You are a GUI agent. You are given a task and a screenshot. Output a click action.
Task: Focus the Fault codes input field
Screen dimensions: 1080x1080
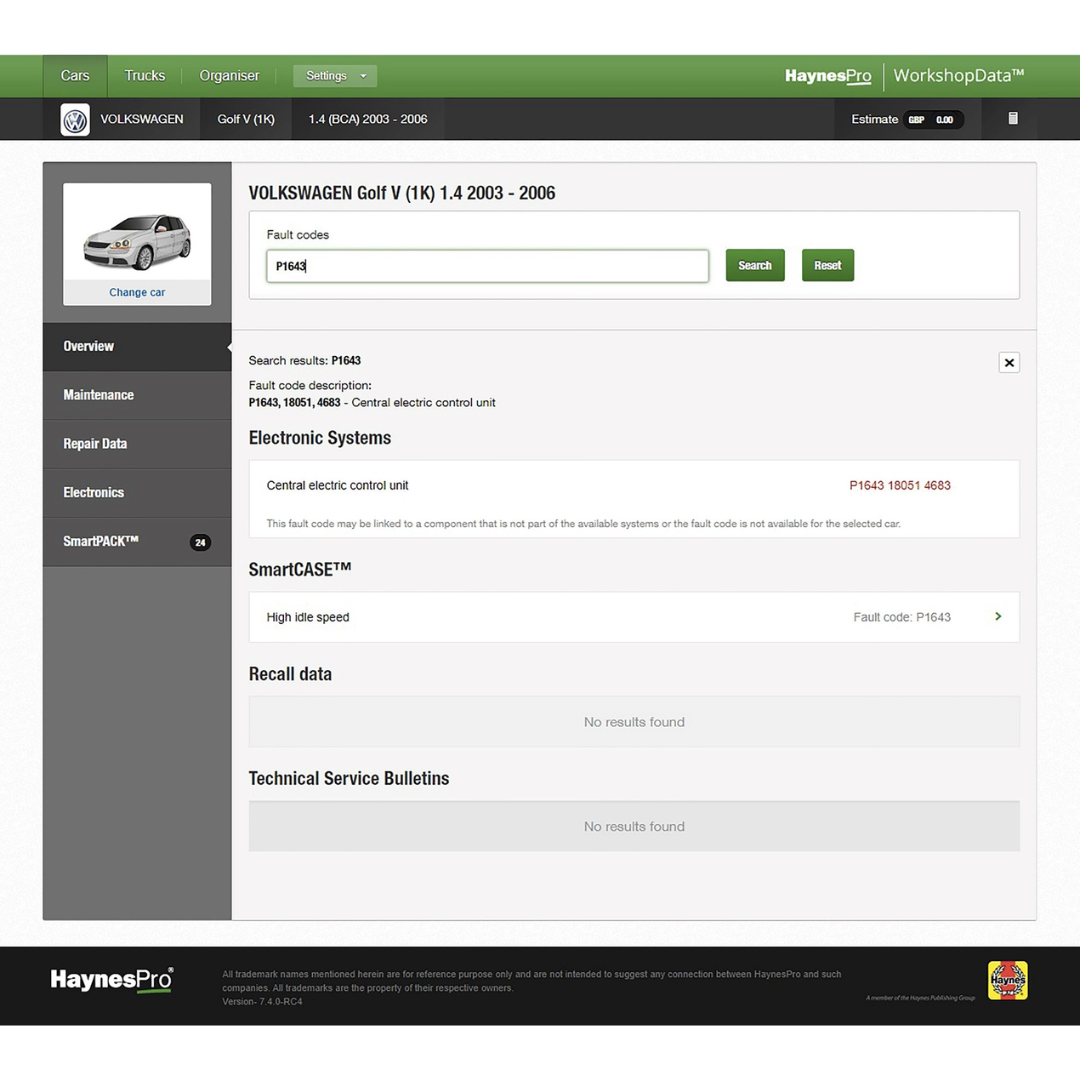487,266
